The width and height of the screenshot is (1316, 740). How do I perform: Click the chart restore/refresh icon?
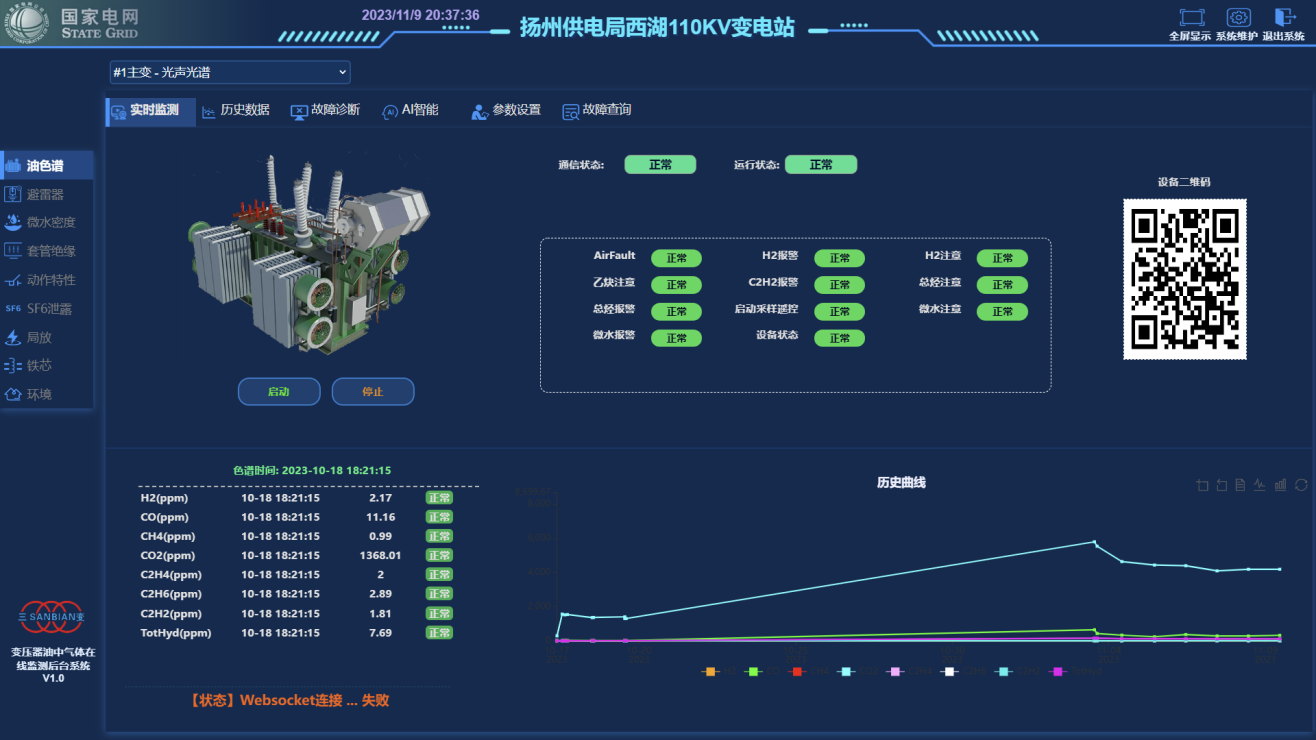[1300, 485]
